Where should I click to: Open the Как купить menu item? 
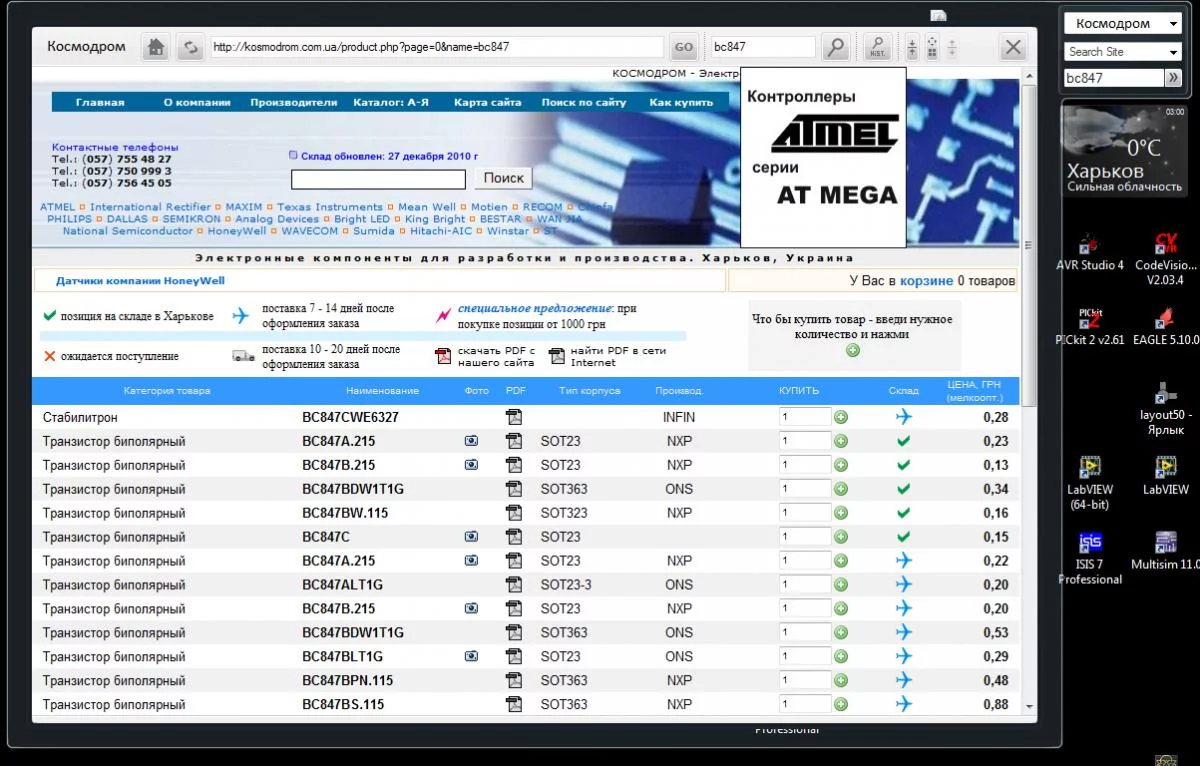681,102
